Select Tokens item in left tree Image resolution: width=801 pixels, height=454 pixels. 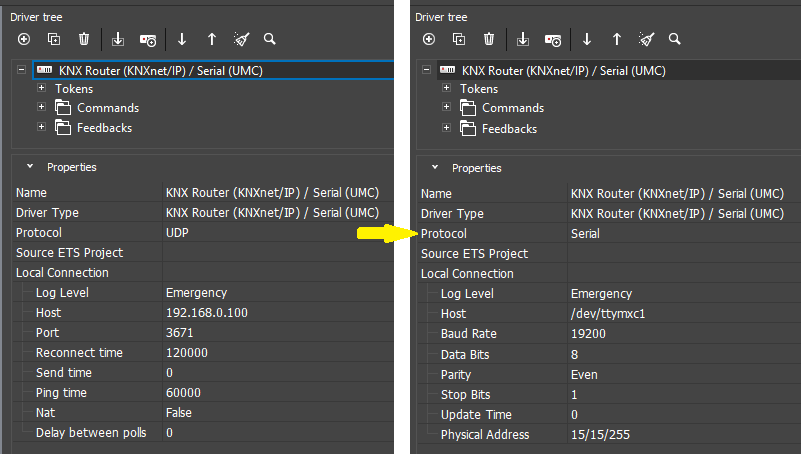point(74,89)
